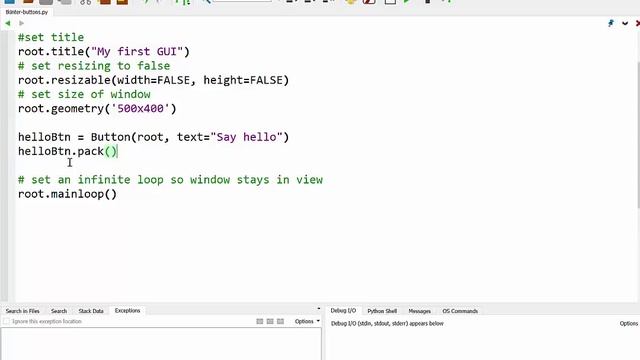Open the Search tab in bottom panel
640x360 pixels.
click(59, 311)
